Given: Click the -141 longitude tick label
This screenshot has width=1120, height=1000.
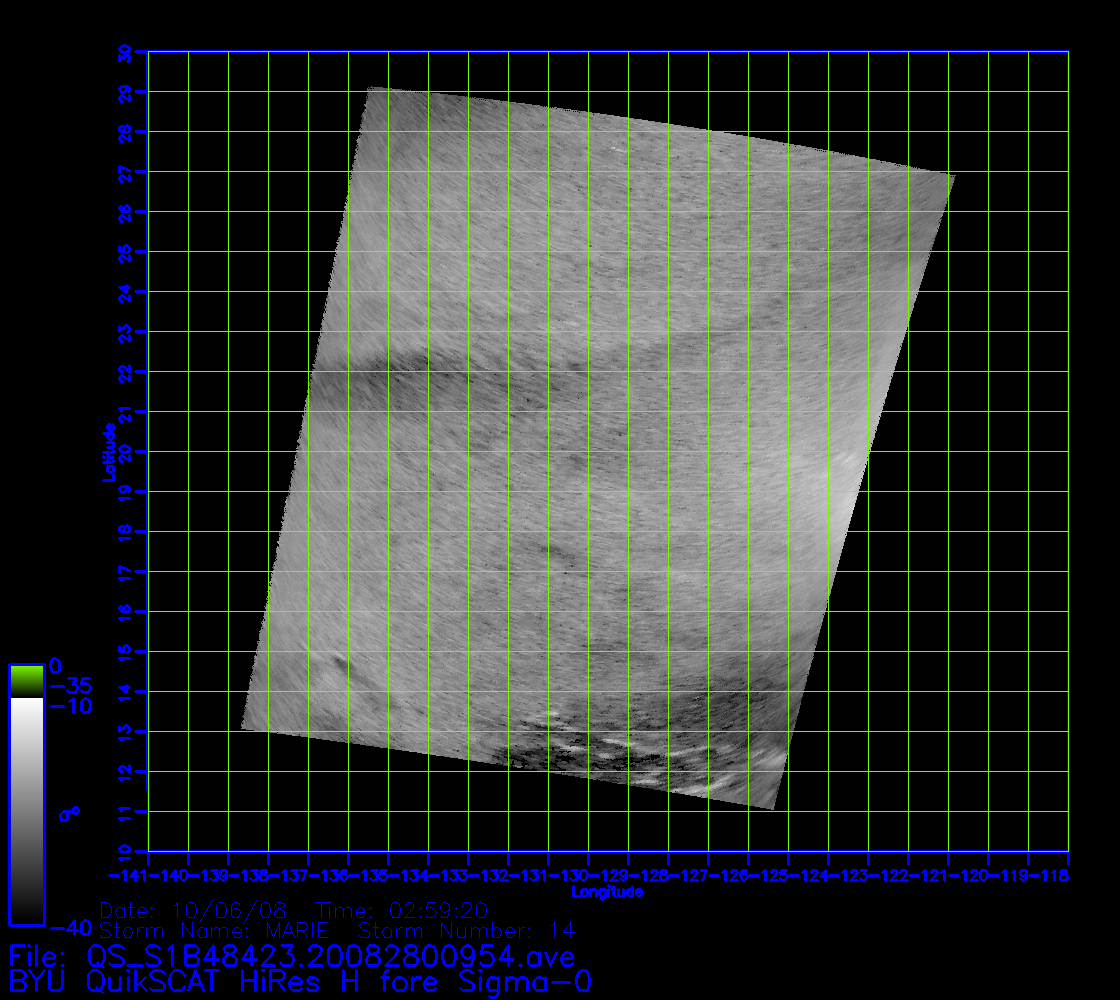Looking at the screenshot, I should pyautogui.click(x=129, y=876).
